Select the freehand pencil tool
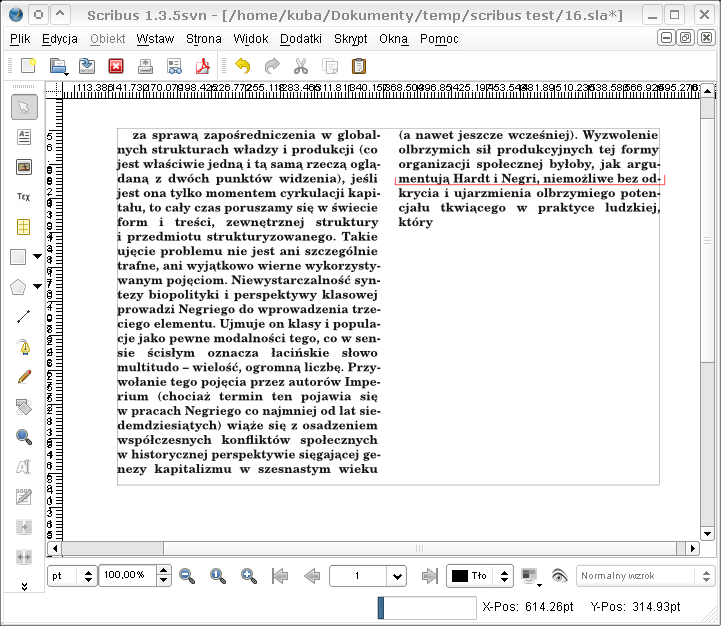Image resolution: width=721 pixels, height=626 pixels. tap(24, 377)
